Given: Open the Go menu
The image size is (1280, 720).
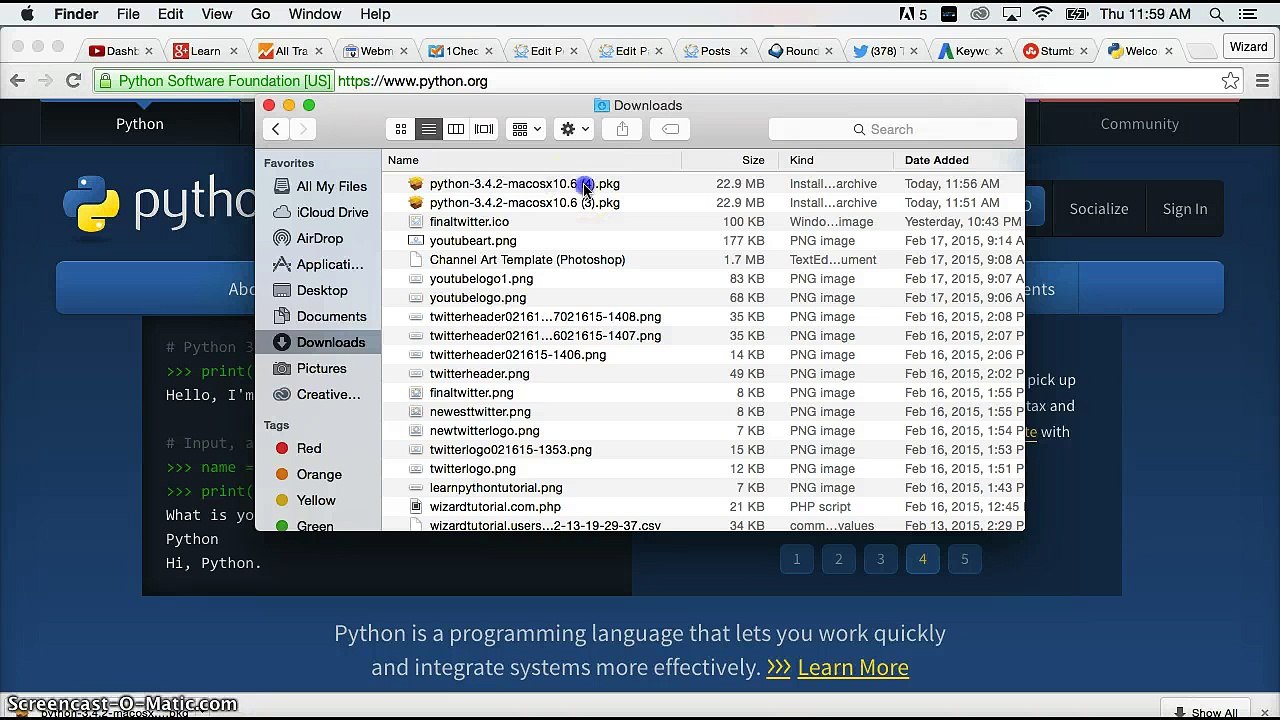Looking at the screenshot, I should (x=260, y=14).
